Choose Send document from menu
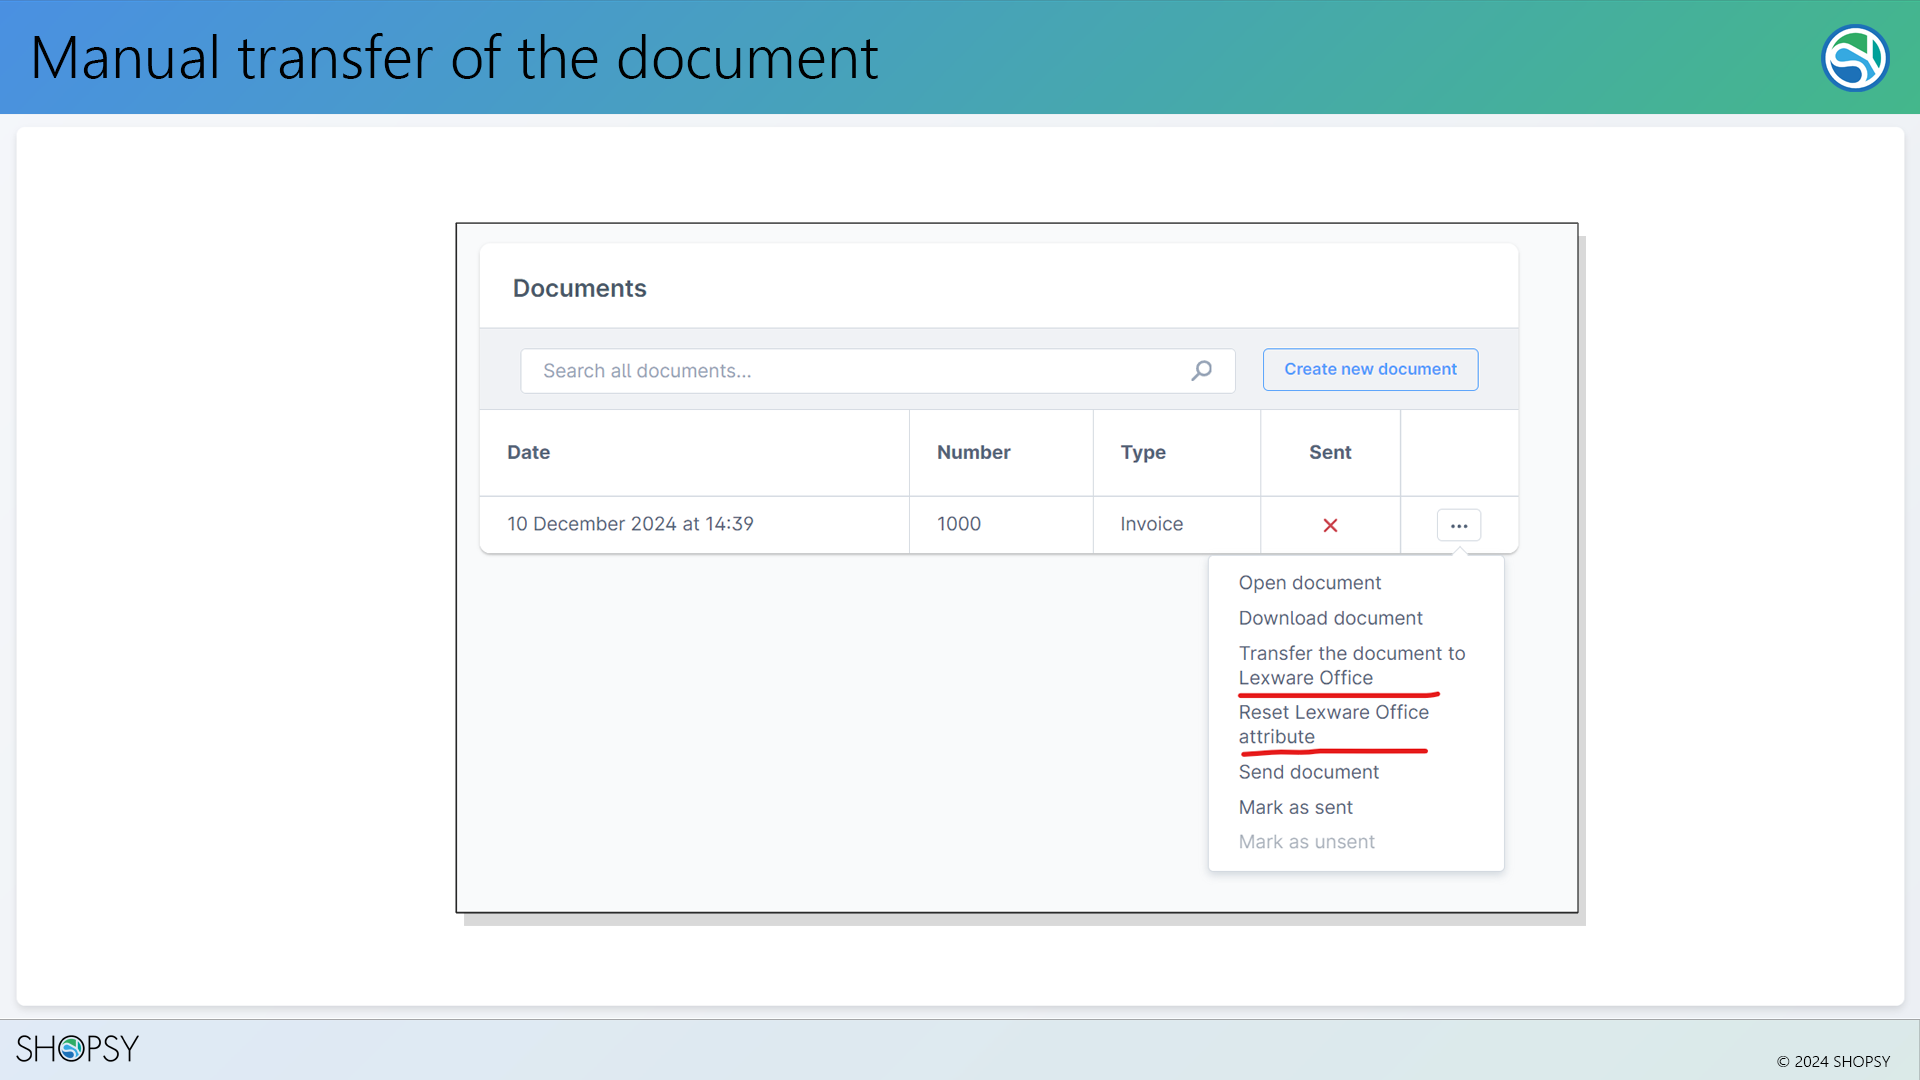1920x1080 pixels. click(x=1308, y=772)
